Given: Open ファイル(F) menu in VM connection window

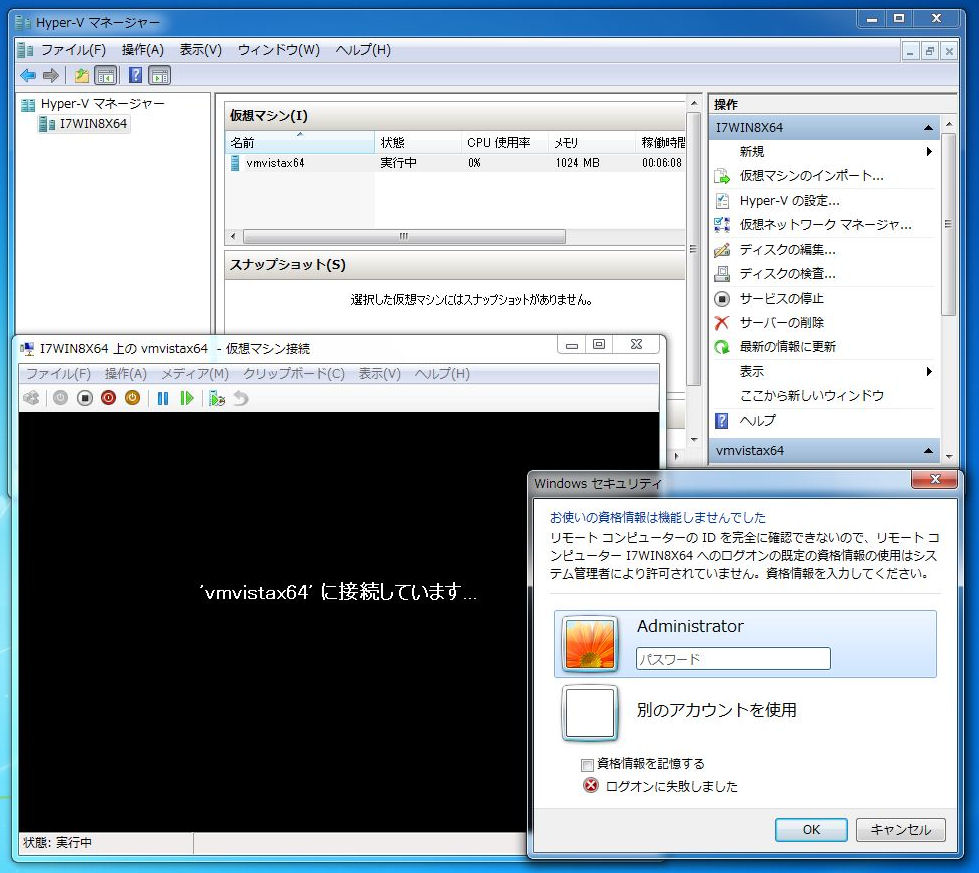Looking at the screenshot, I should click(58, 373).
